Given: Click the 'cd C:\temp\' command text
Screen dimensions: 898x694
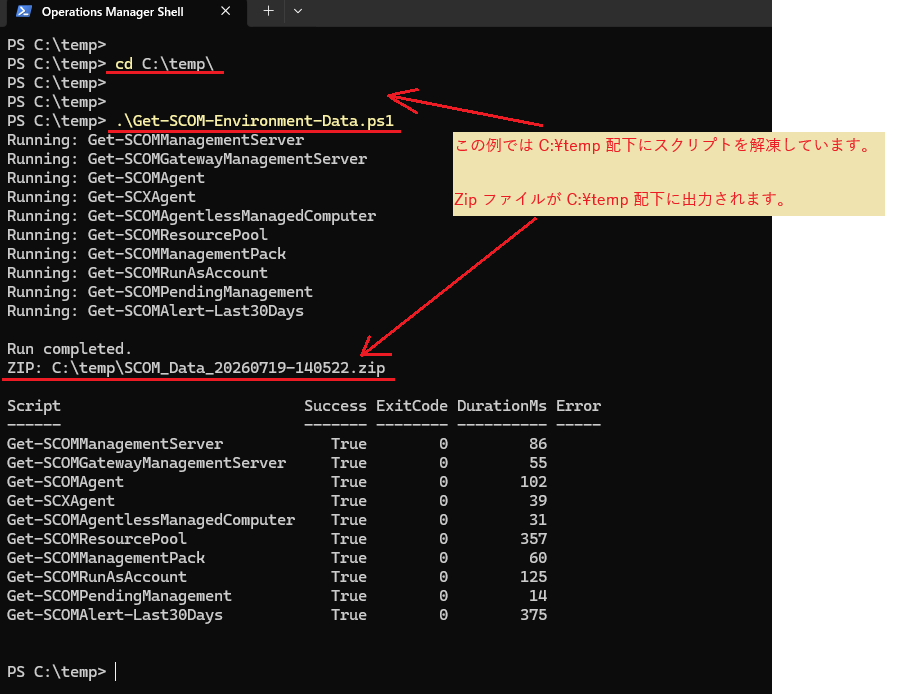Looking at the screenshot, I should pos(164,64).
